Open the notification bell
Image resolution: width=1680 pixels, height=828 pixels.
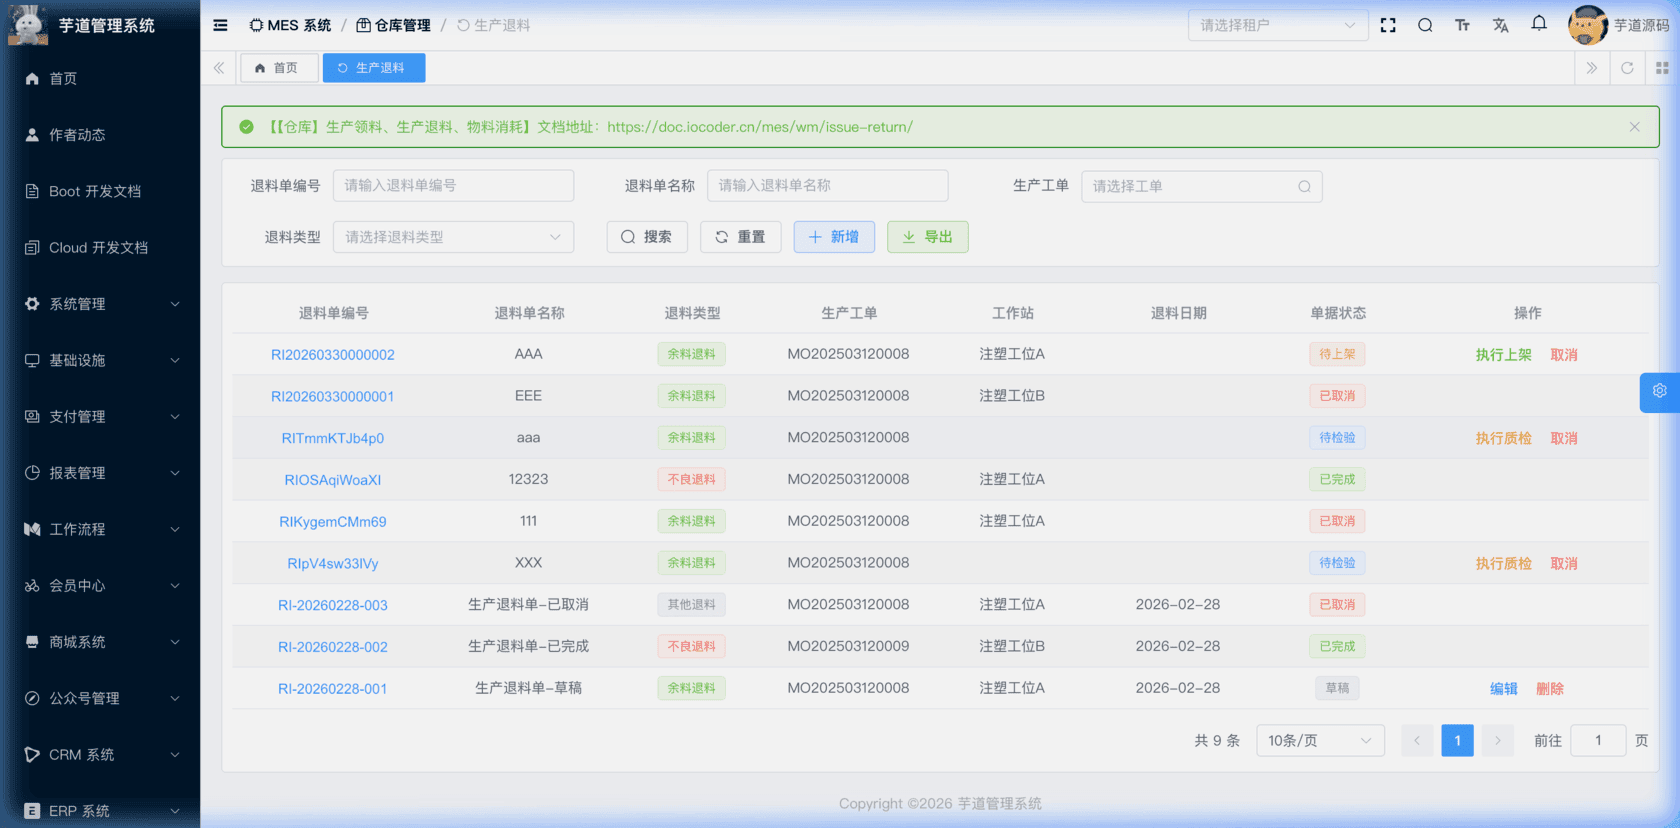pyautogui.click(x=1539, y=24)
